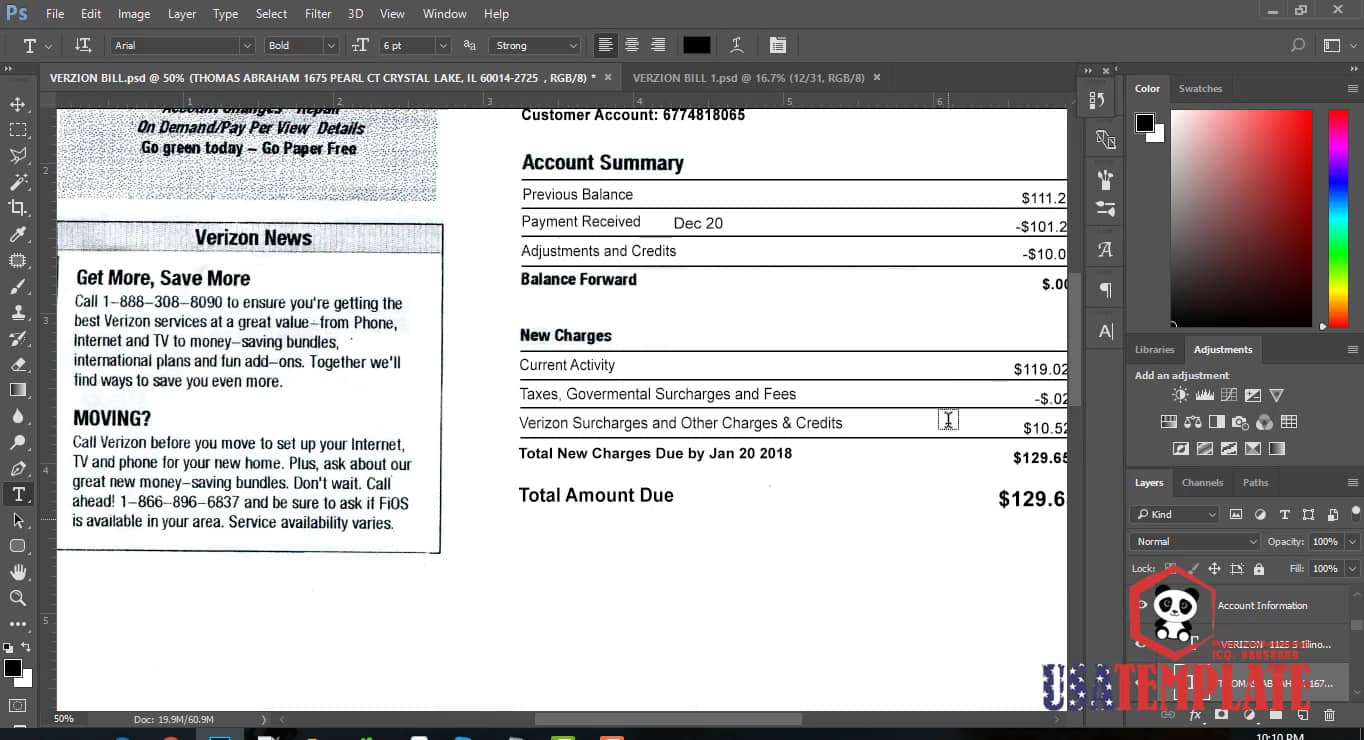The width and height of the screenshot is (1364, 740).
Task: Click the text color swatch in options bar
Action: point(696,45)
